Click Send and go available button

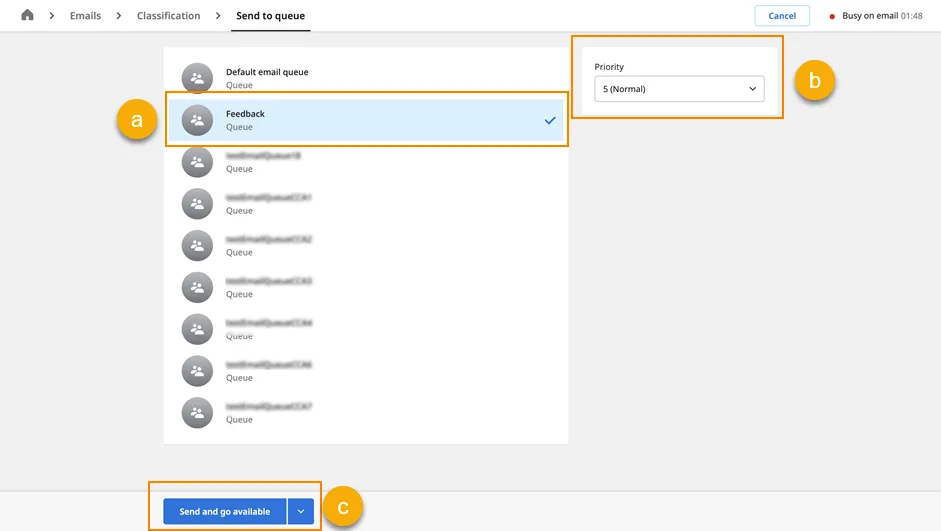[224, 512]
